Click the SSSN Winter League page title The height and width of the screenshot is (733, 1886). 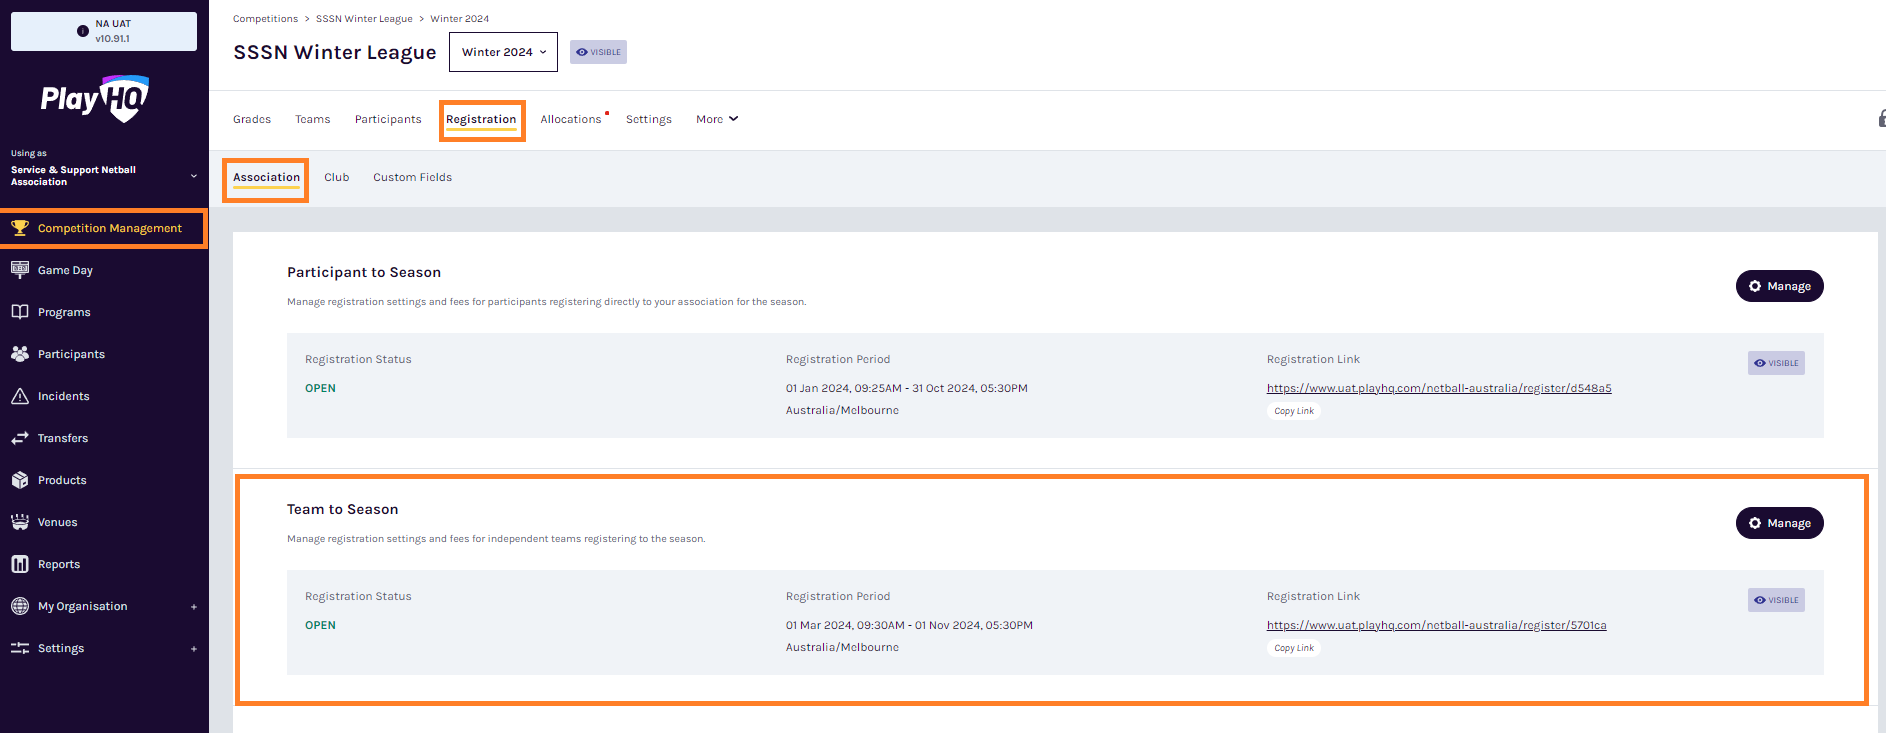(x=335, y=52)
